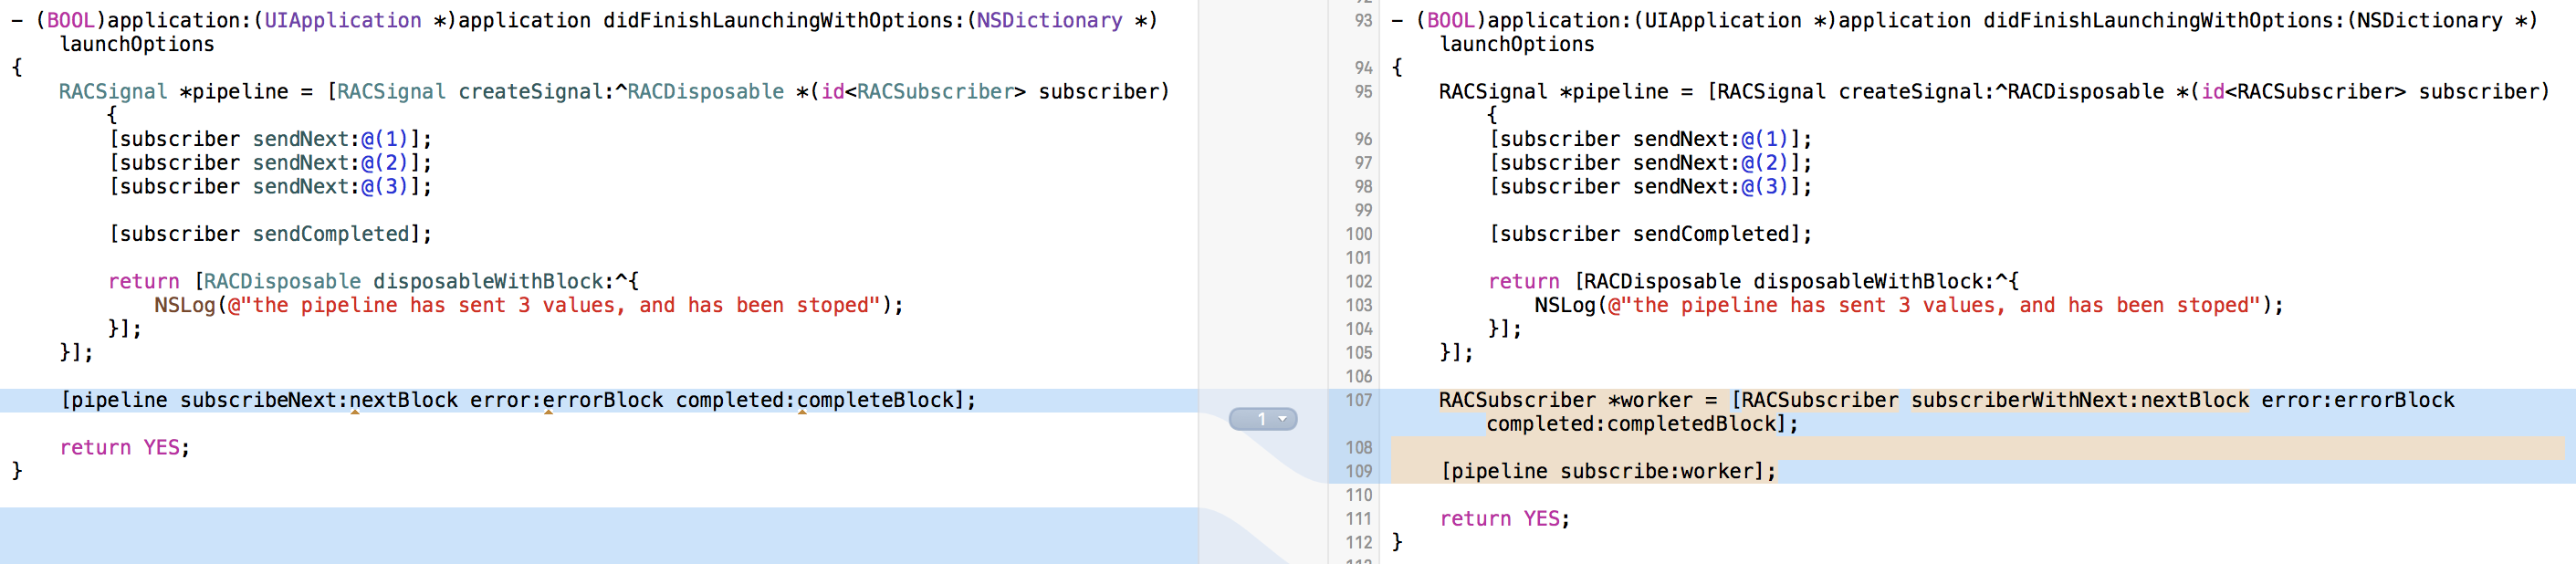Click 'return YES;' in the left pane
Viewport: 2576px width, 564px height.
(125, 447)
